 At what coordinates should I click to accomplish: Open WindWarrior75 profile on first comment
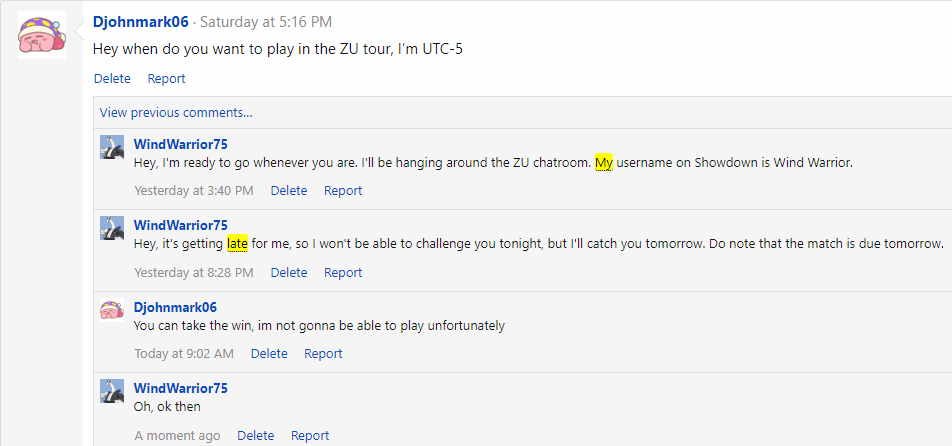pyautogui.click(x=181, y=143)
